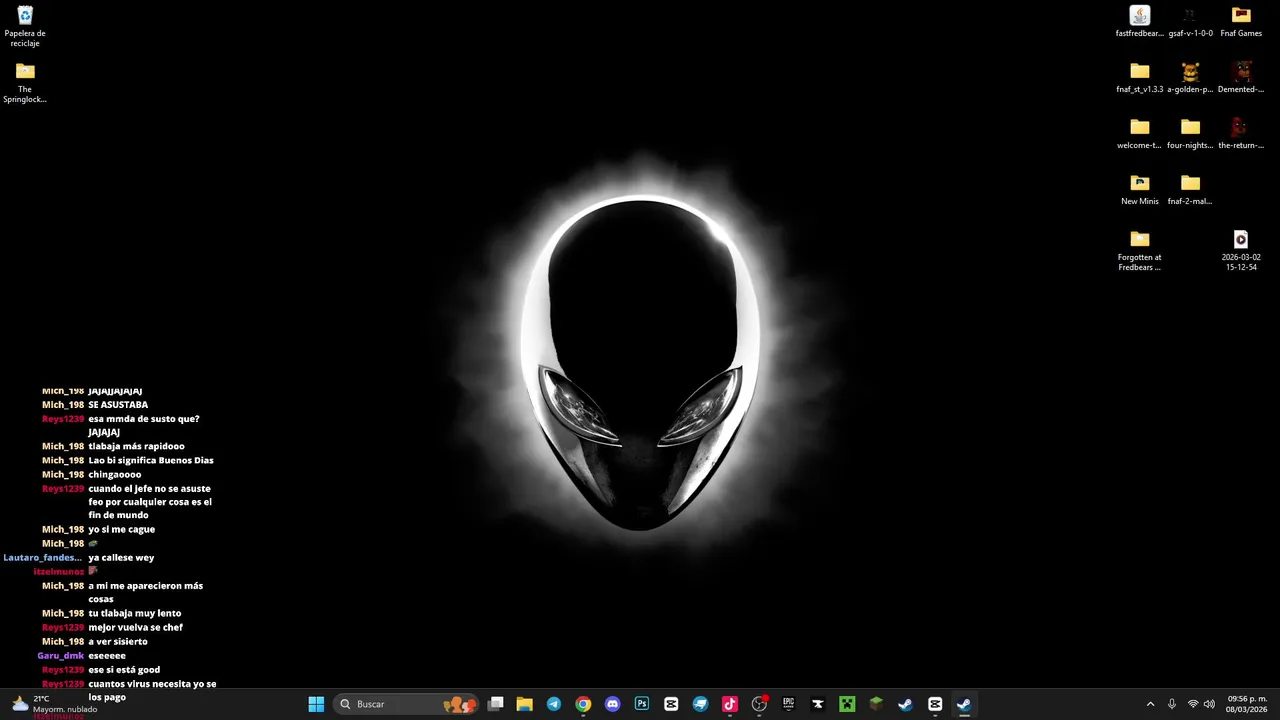1280x720 pixels.
Task: Select the Demented-... desktop shortcut
Action: [1241, 77]
